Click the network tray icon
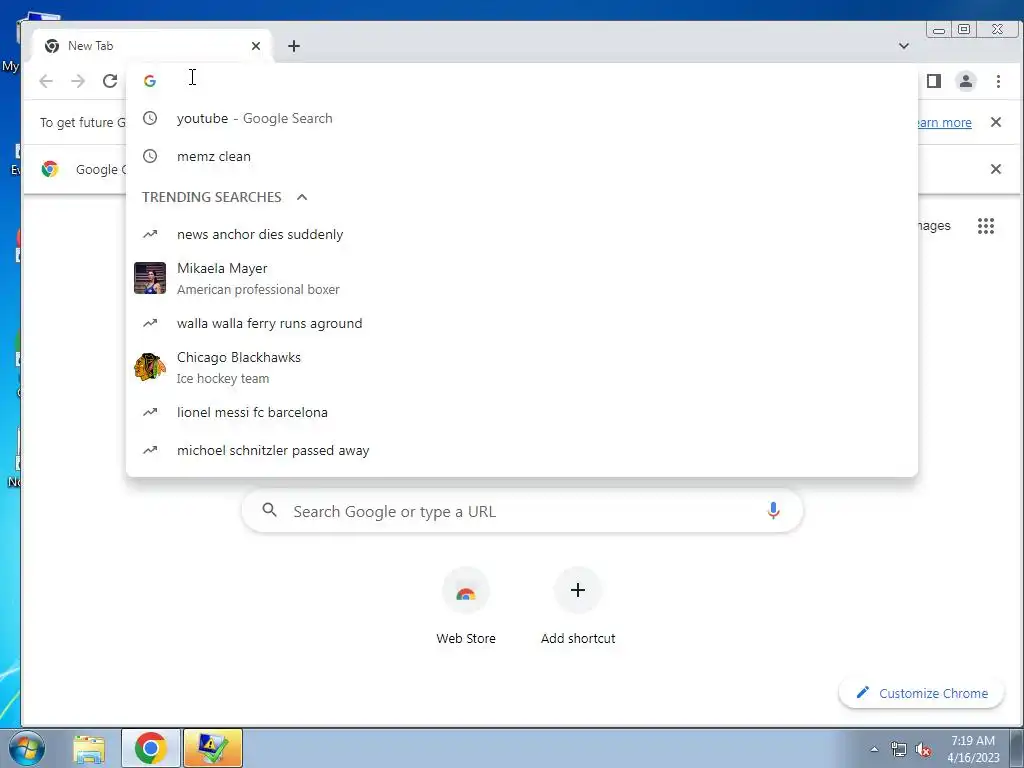This screenshot has height=768, width=1024. coord(899,750)
